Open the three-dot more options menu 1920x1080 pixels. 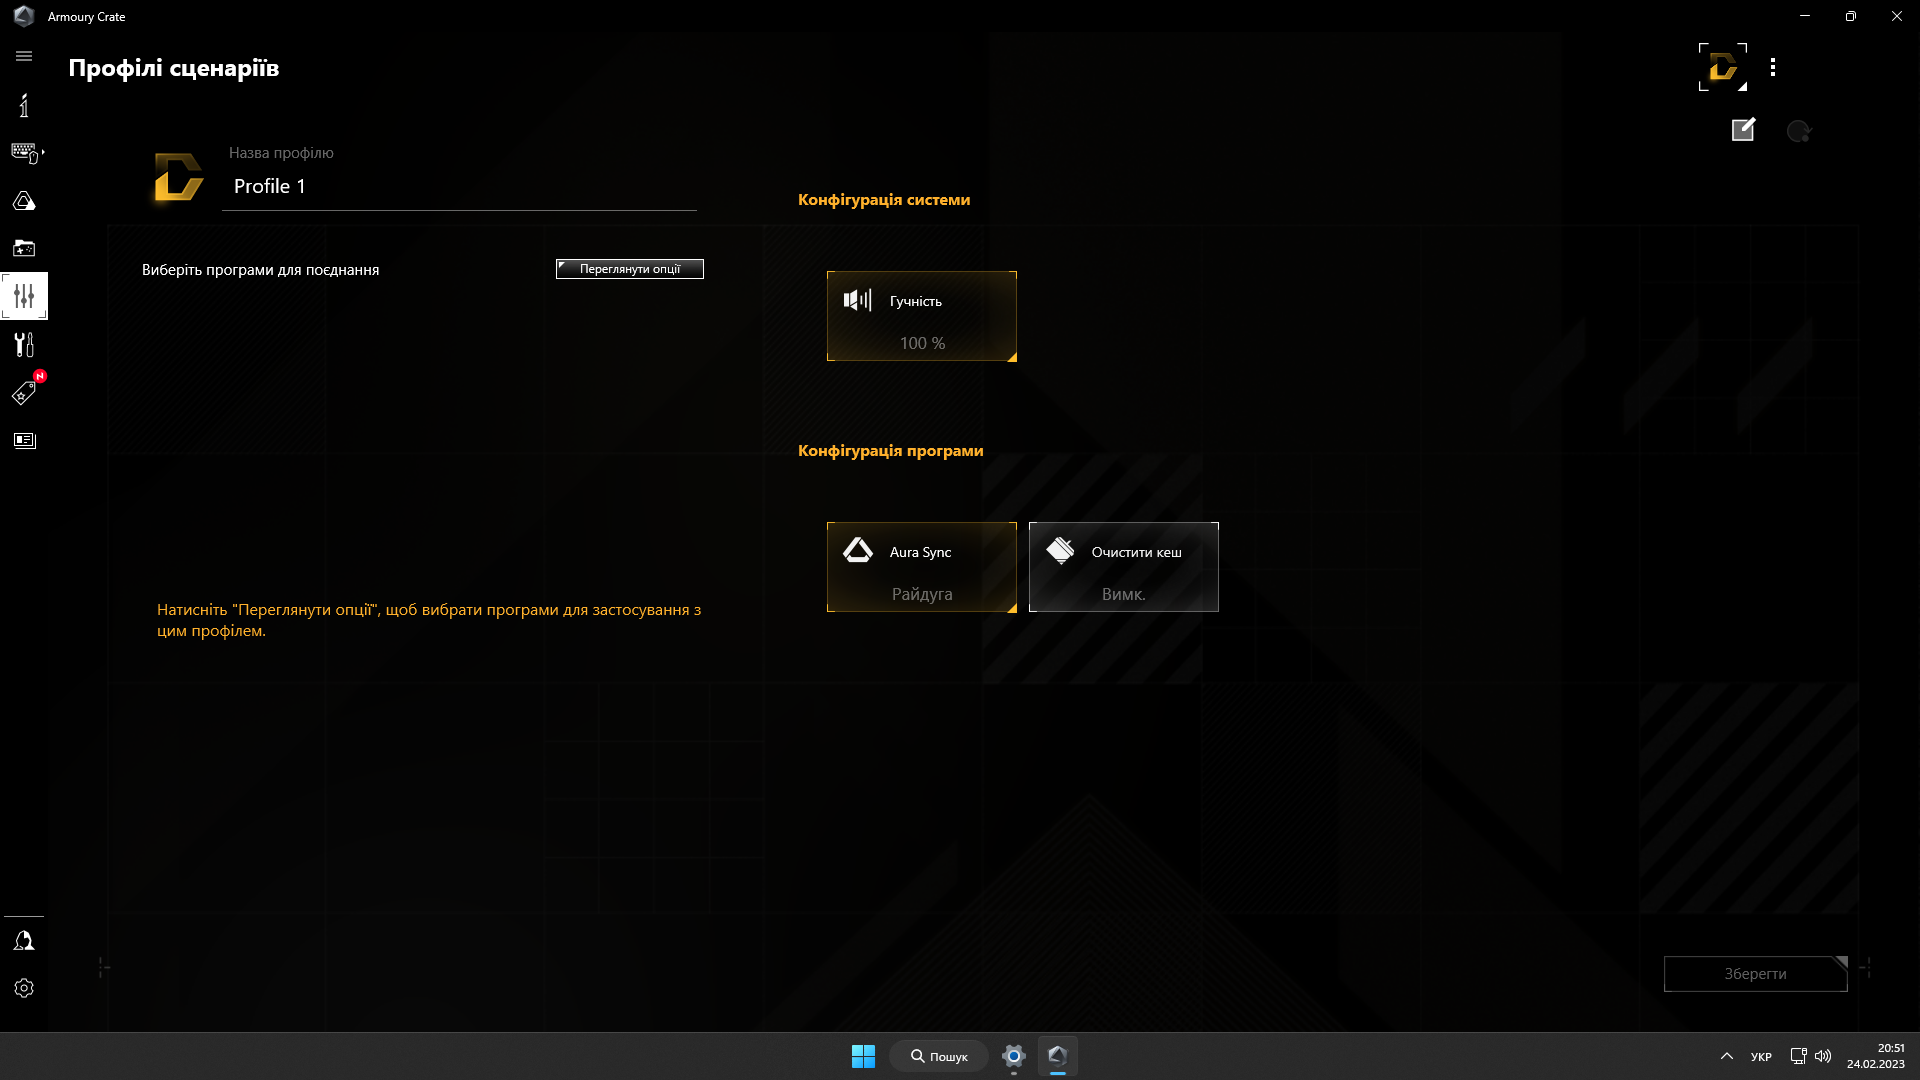click(x=1773, y=67)
